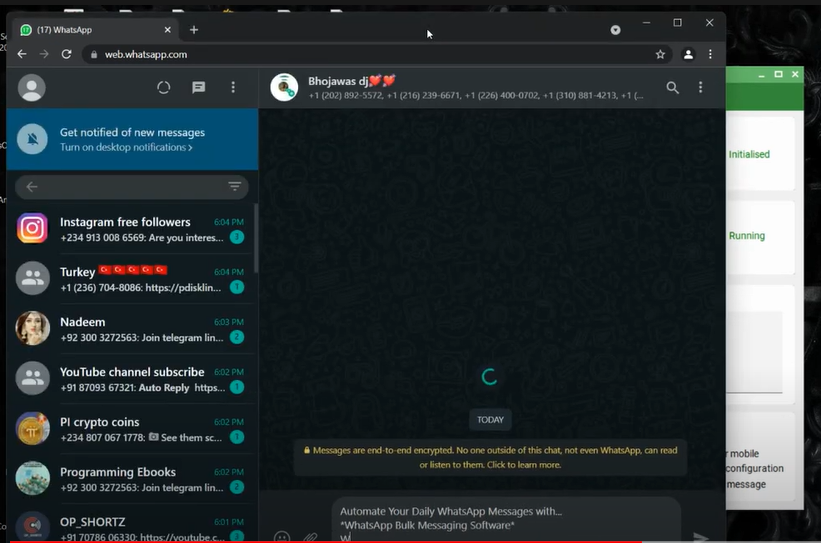The width and height of the screenshot is (821, 543).
Task: Click the back arrow in search box
Action: tap(32, 187)
